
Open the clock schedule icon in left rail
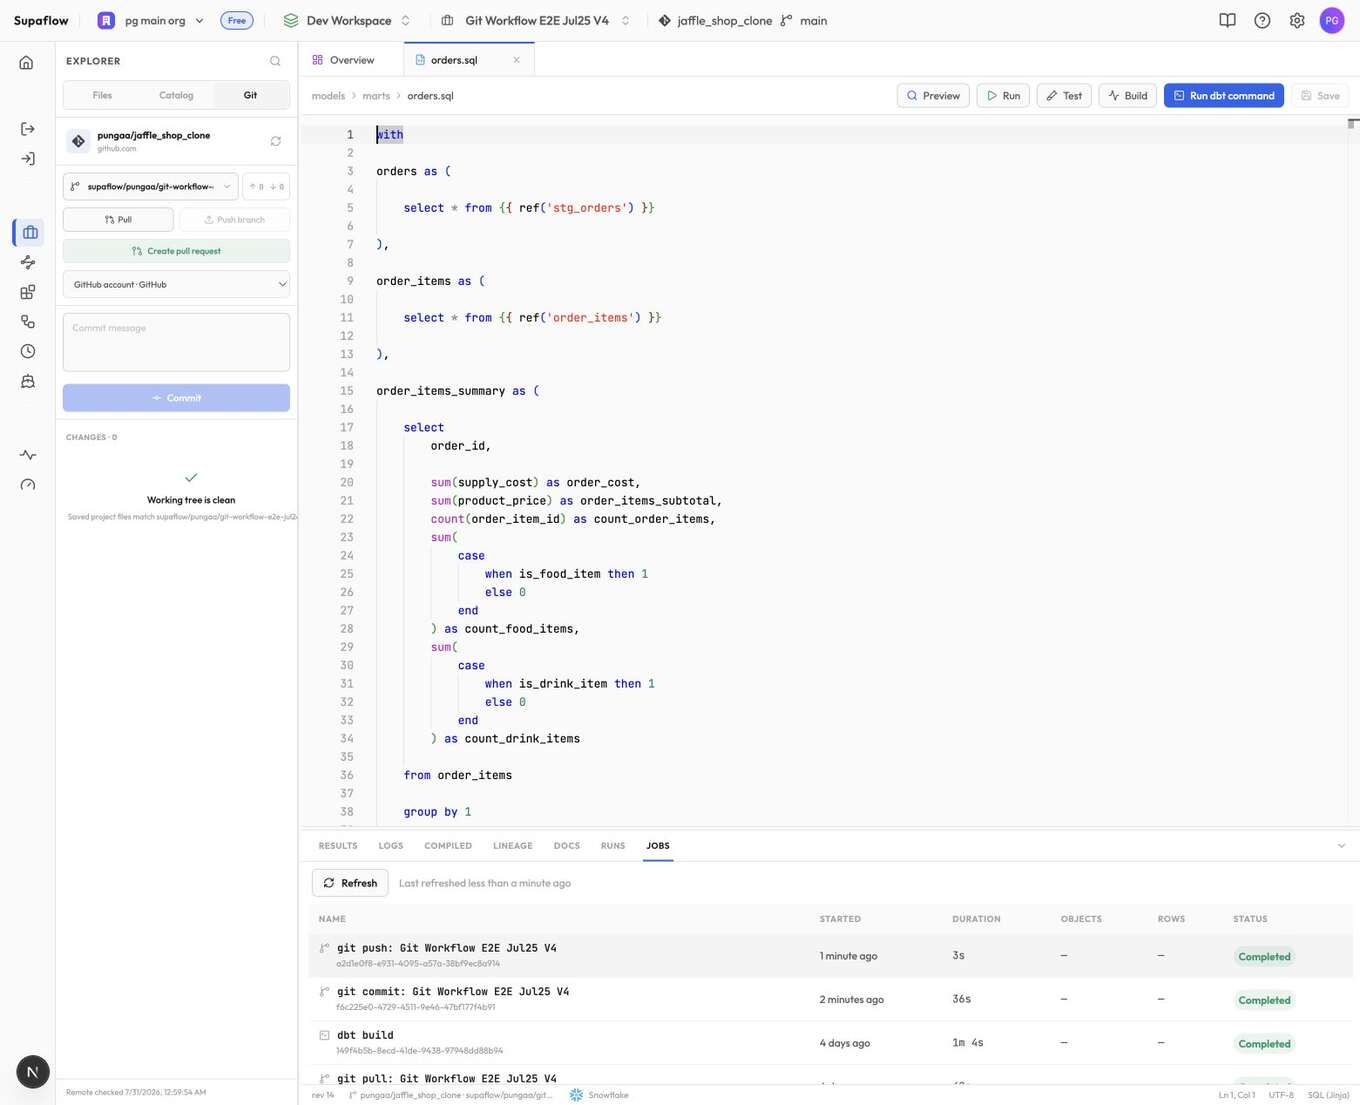pyautogui.click(x=28, y=351)
